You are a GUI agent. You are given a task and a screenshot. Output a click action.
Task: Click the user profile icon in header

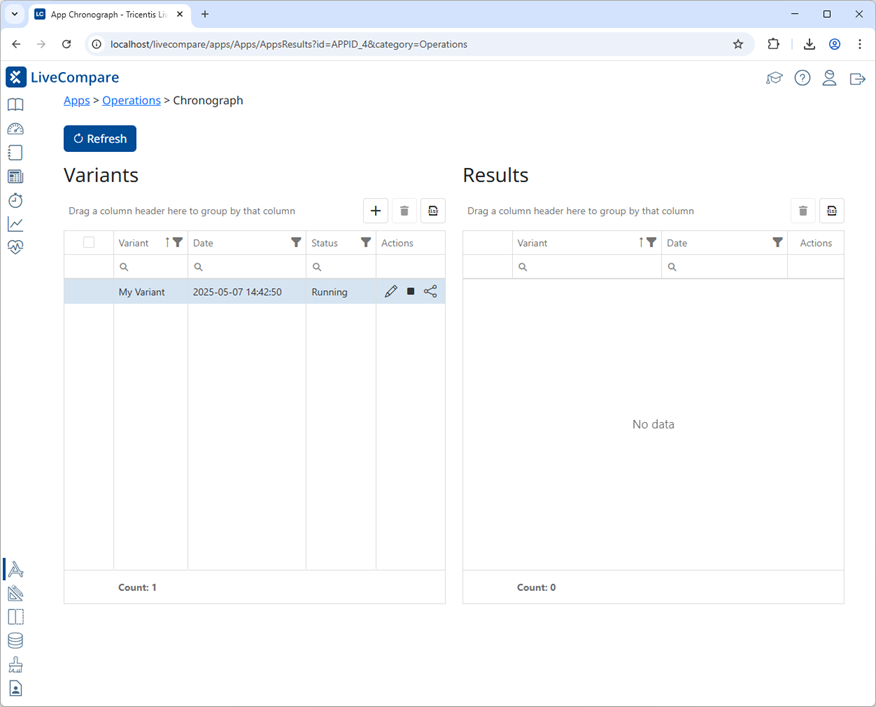point(829,78)
